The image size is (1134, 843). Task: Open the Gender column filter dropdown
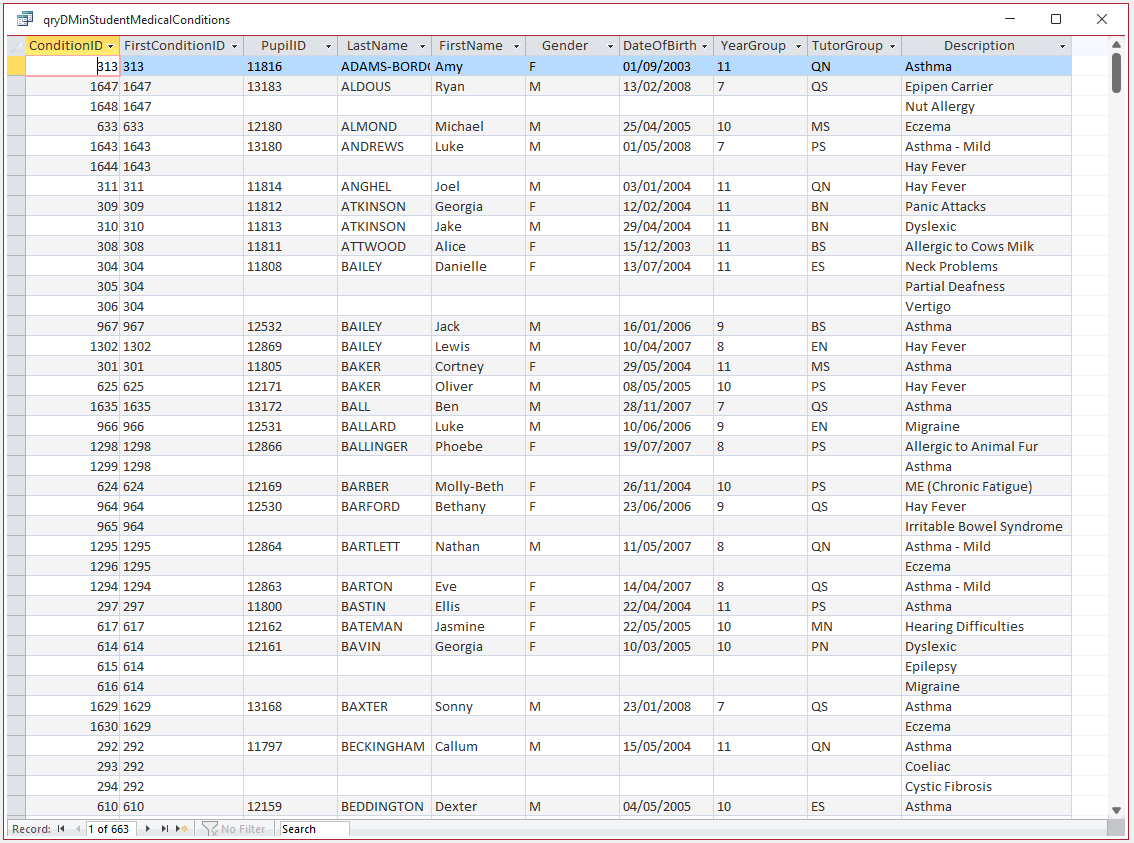pyautogui.click(x=610, y=46)
